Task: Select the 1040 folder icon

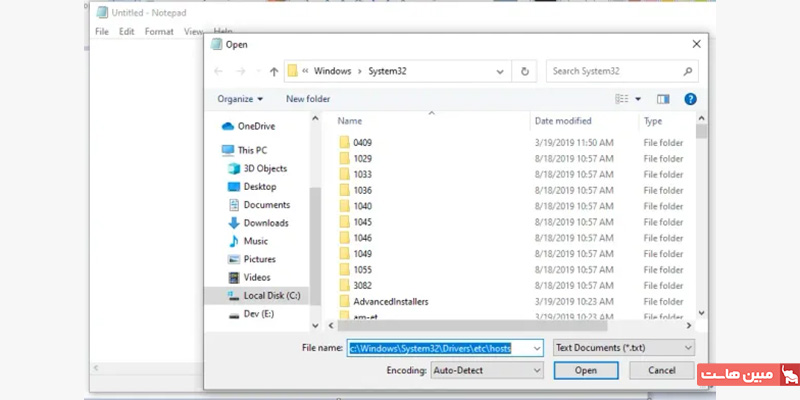Action: 345,206
